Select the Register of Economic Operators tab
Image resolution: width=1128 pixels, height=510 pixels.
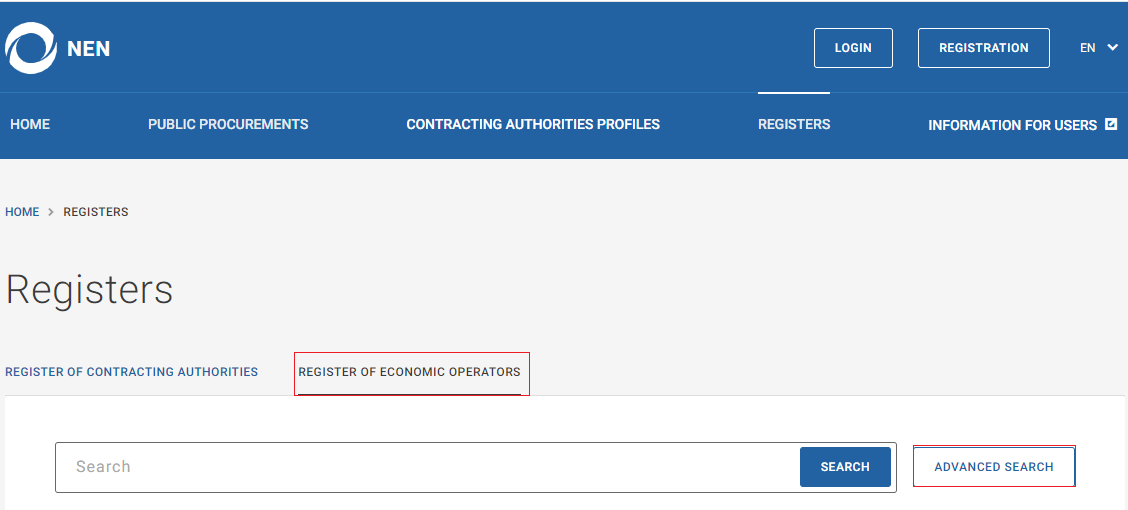pos(410,372)
